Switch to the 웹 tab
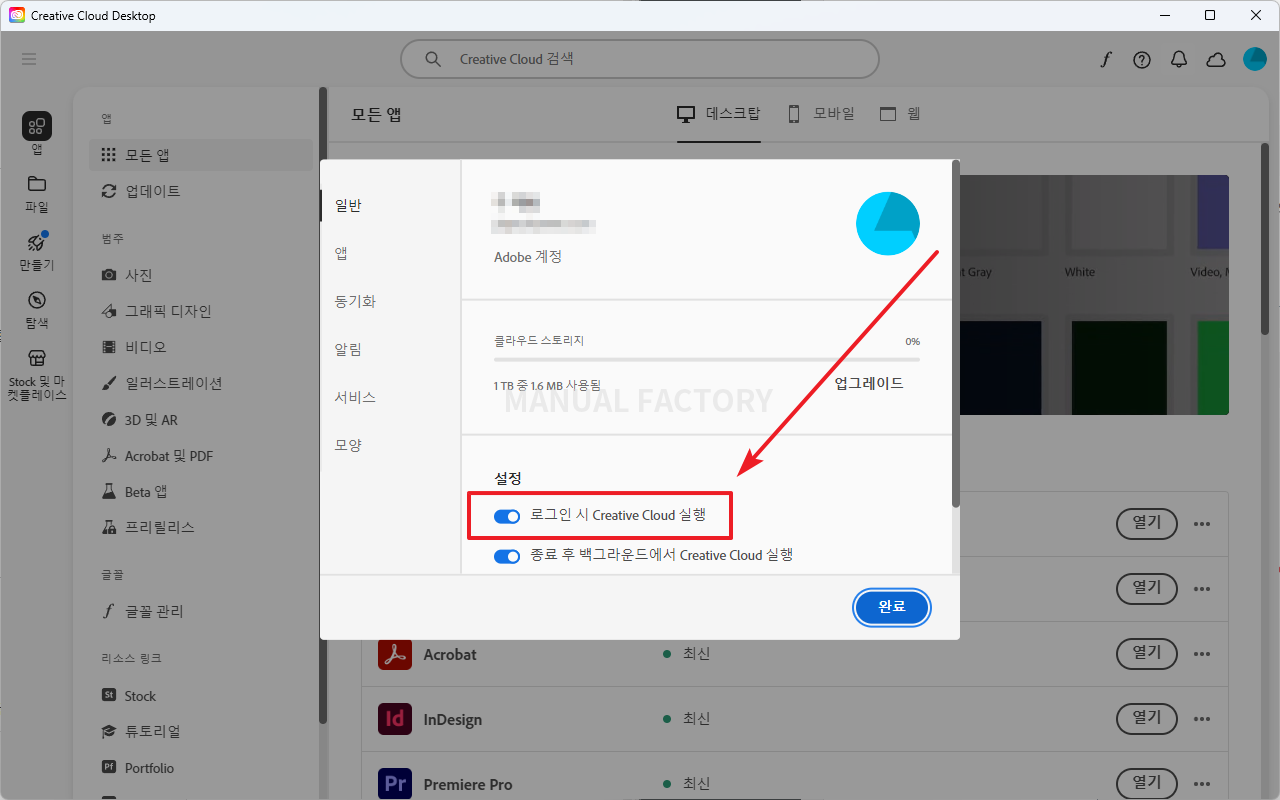1280x800 pixels. pos(900,114)
